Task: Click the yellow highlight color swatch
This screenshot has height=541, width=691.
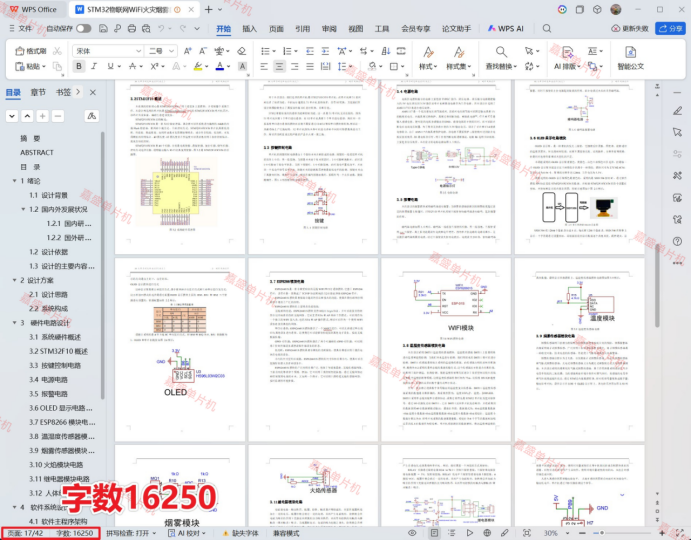Action: (x=197, y=66)
